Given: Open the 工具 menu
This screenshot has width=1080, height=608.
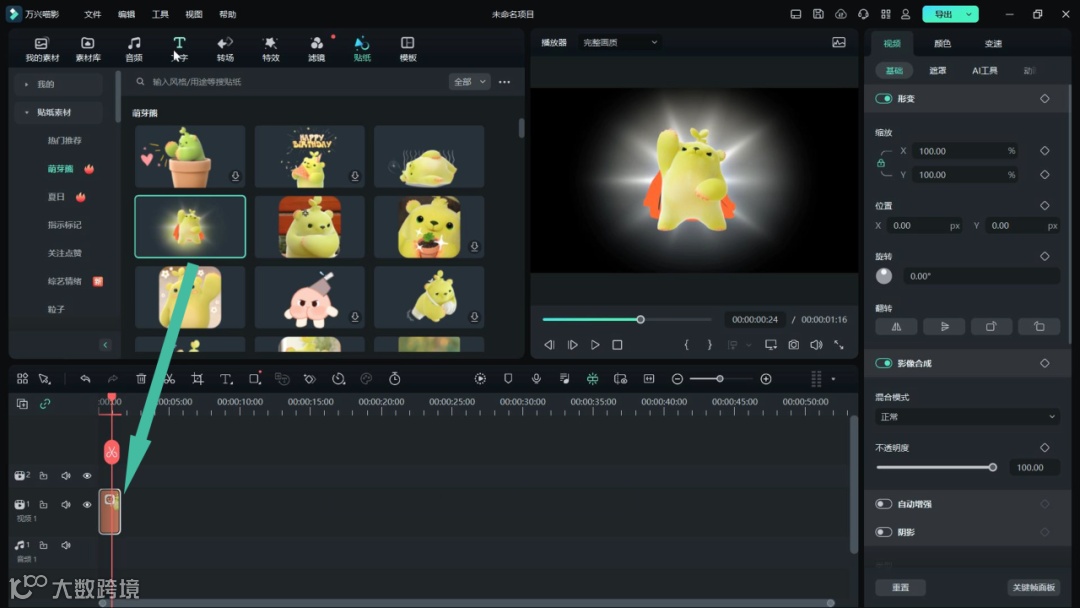Looking at the screenshot, I should (160, 14).
